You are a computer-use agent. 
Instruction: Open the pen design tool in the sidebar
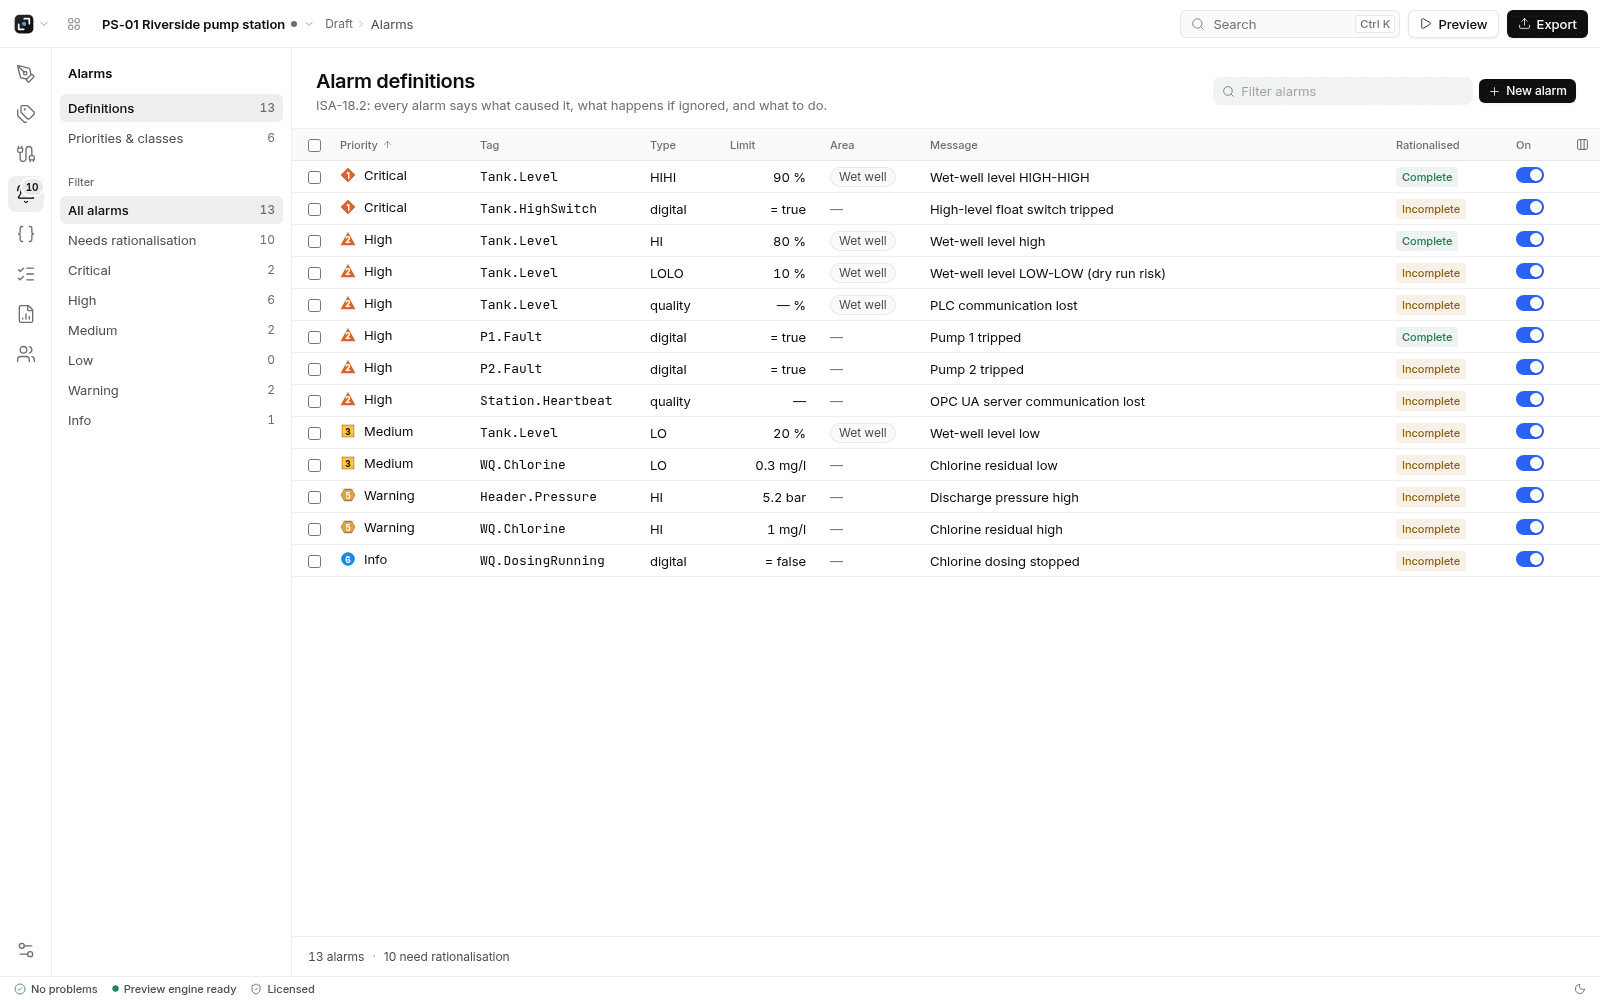pos(26,74)
